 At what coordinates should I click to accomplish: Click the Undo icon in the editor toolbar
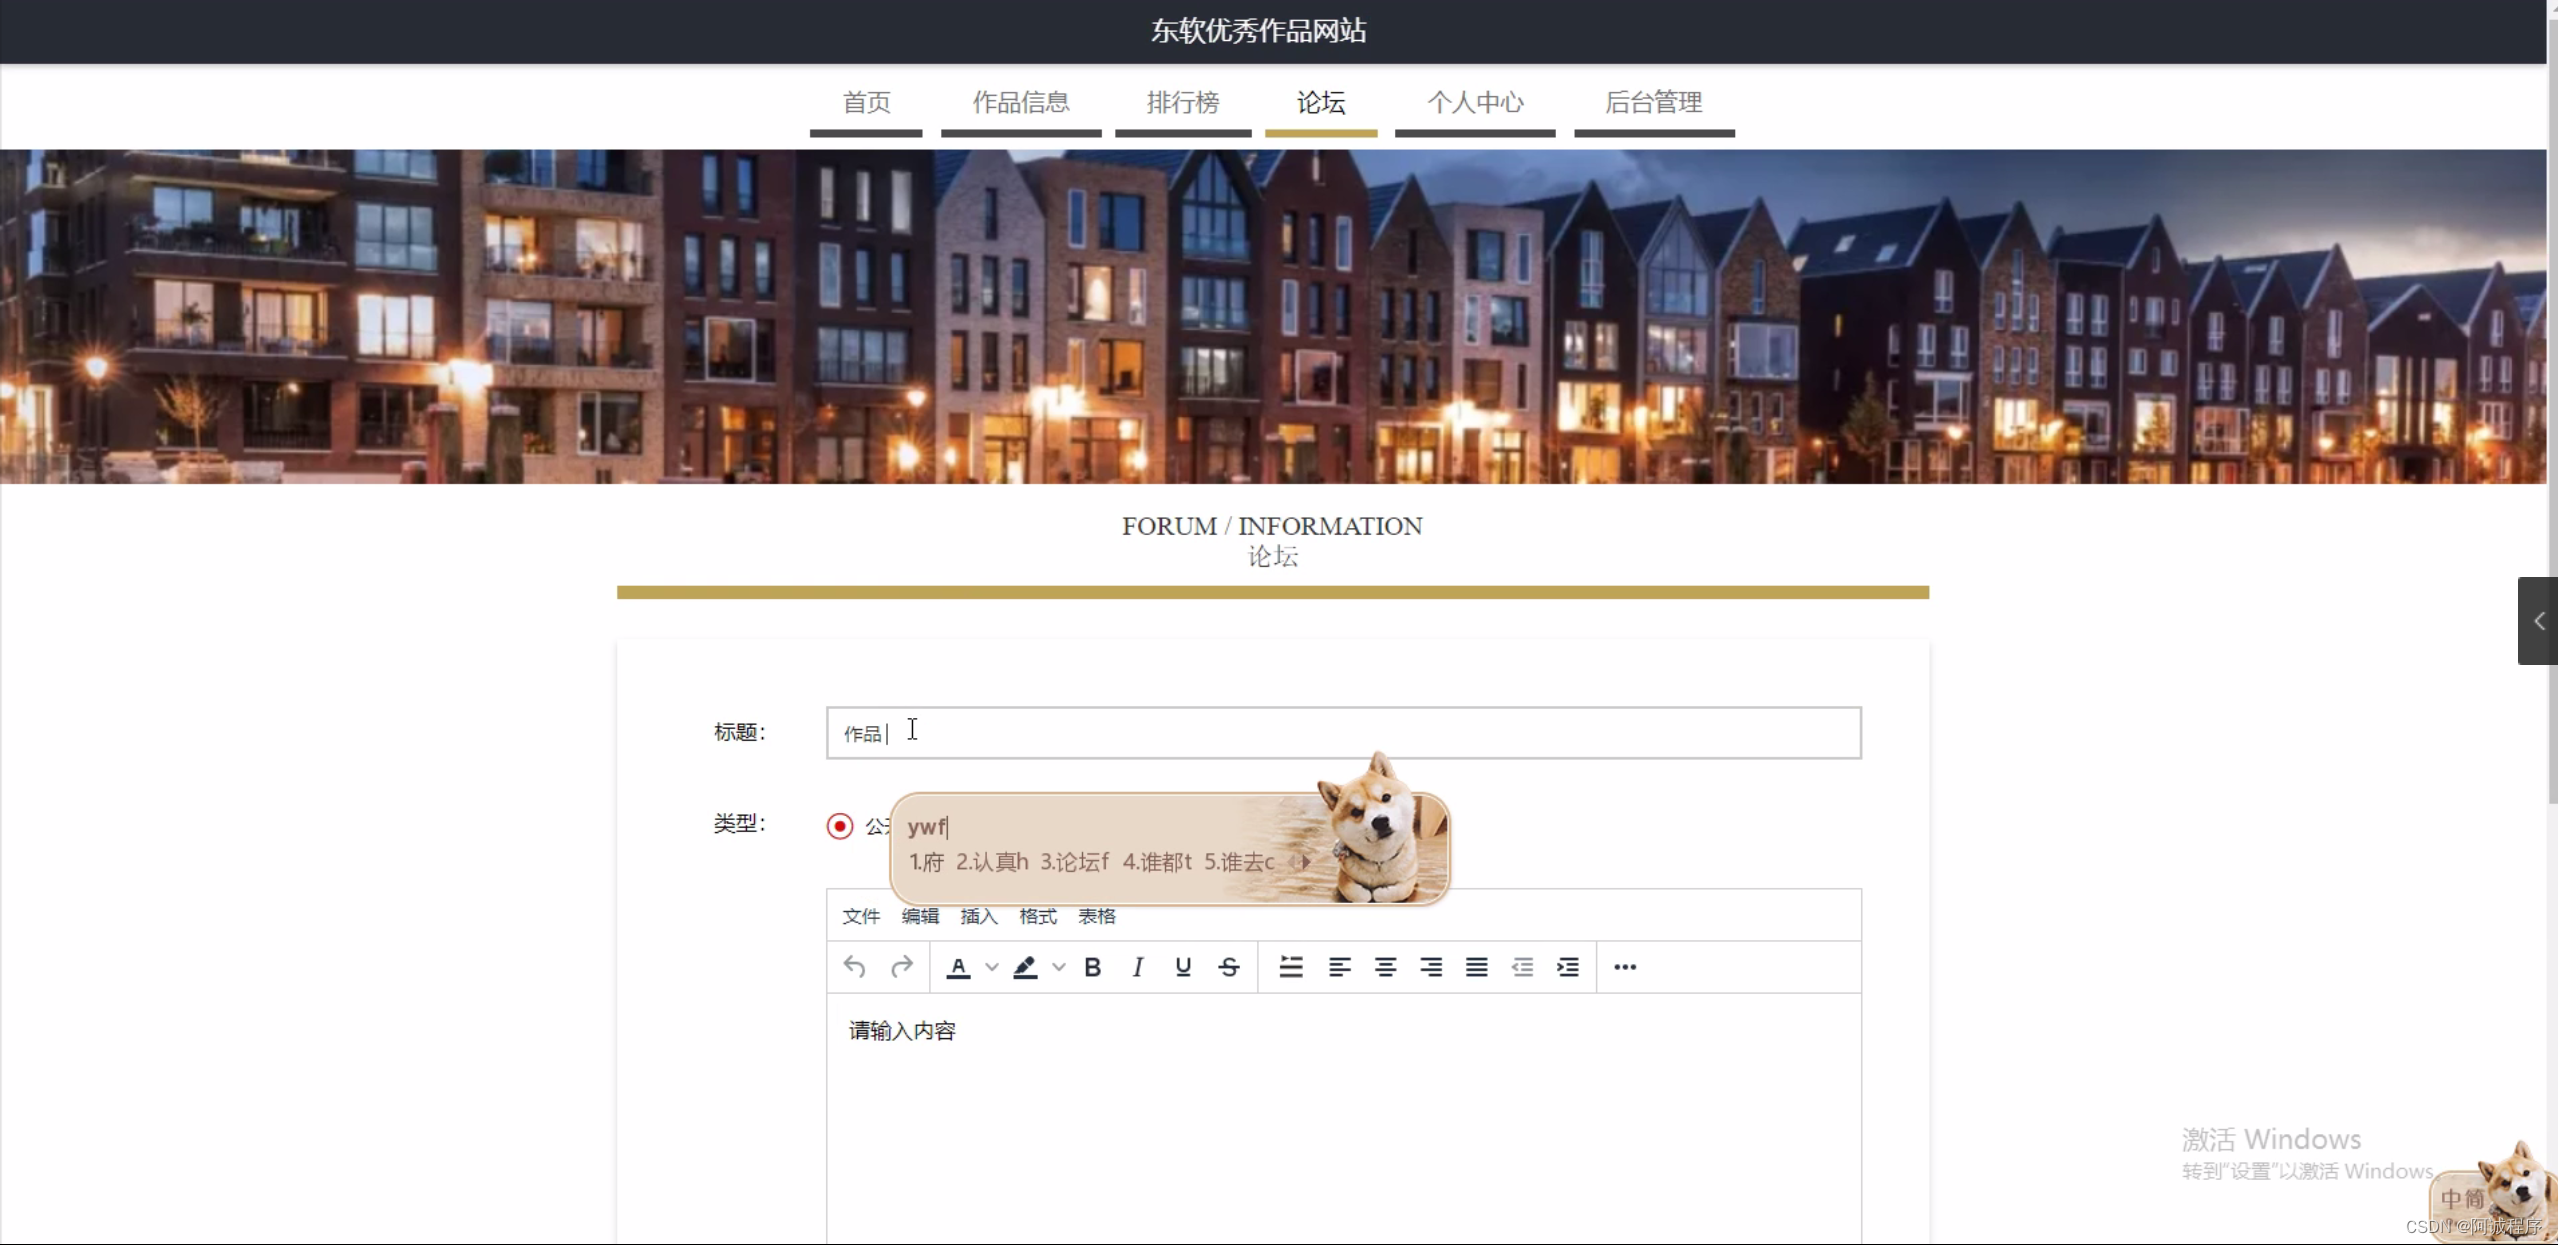coord(854,967)
